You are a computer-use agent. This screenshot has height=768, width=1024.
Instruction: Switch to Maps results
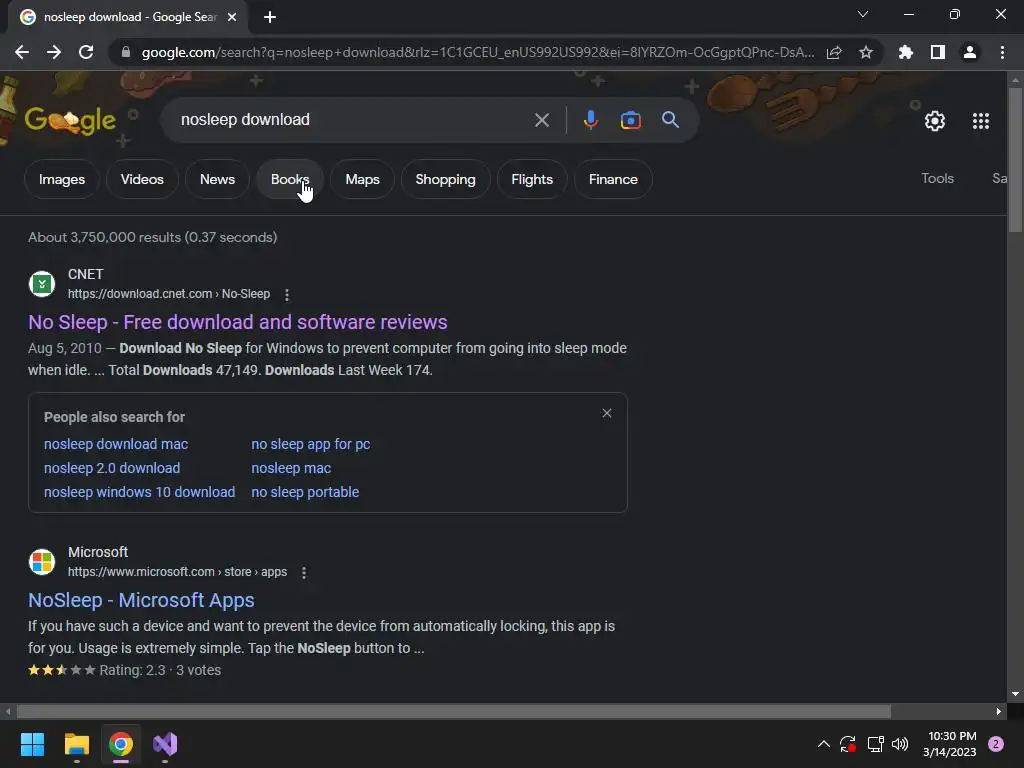(x=362, y=179)
